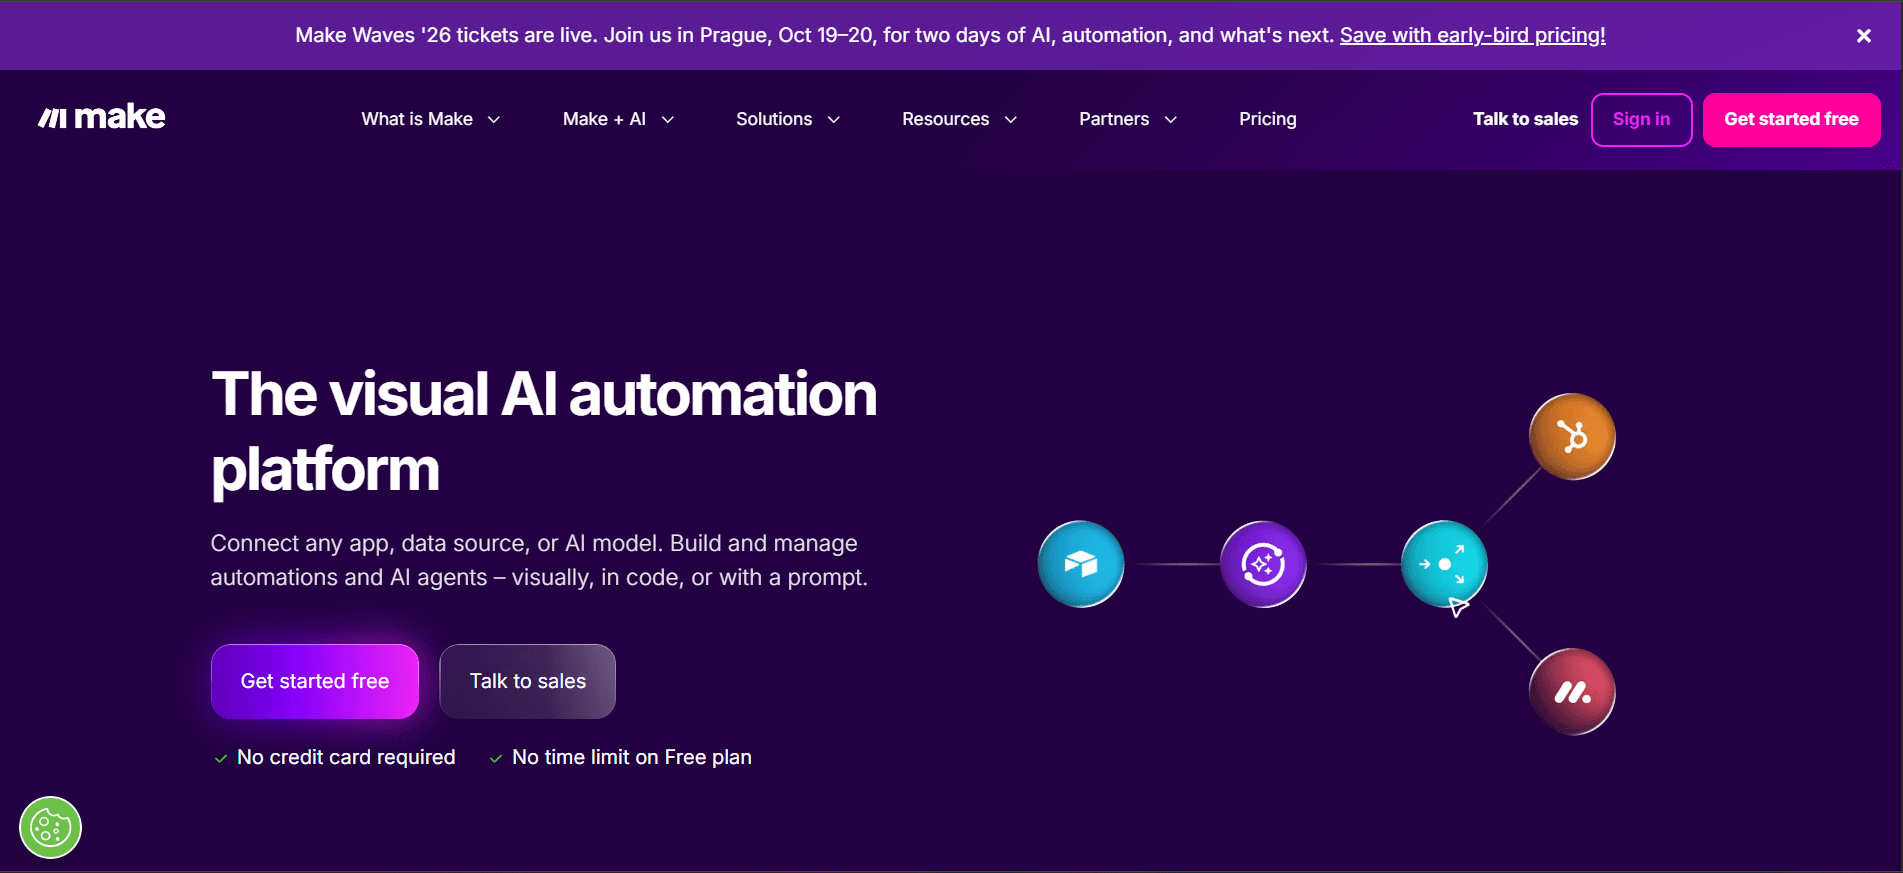Viewport: 1903px width, 873px height.
Task: Select the blue Airtable box node
Action: [1081, 564]
